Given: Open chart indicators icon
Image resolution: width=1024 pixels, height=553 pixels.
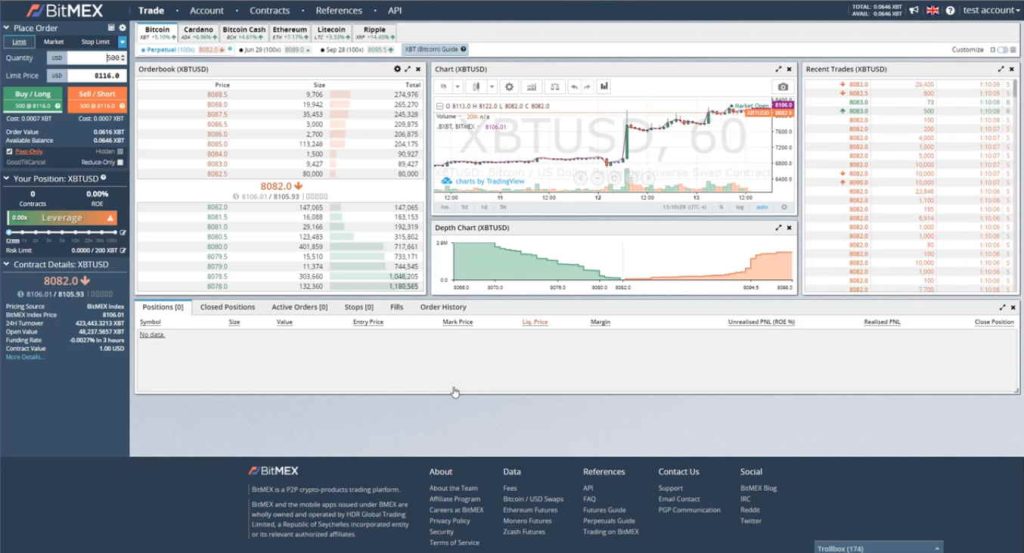Looking at the screenshot, I should (x=532, y=87).
